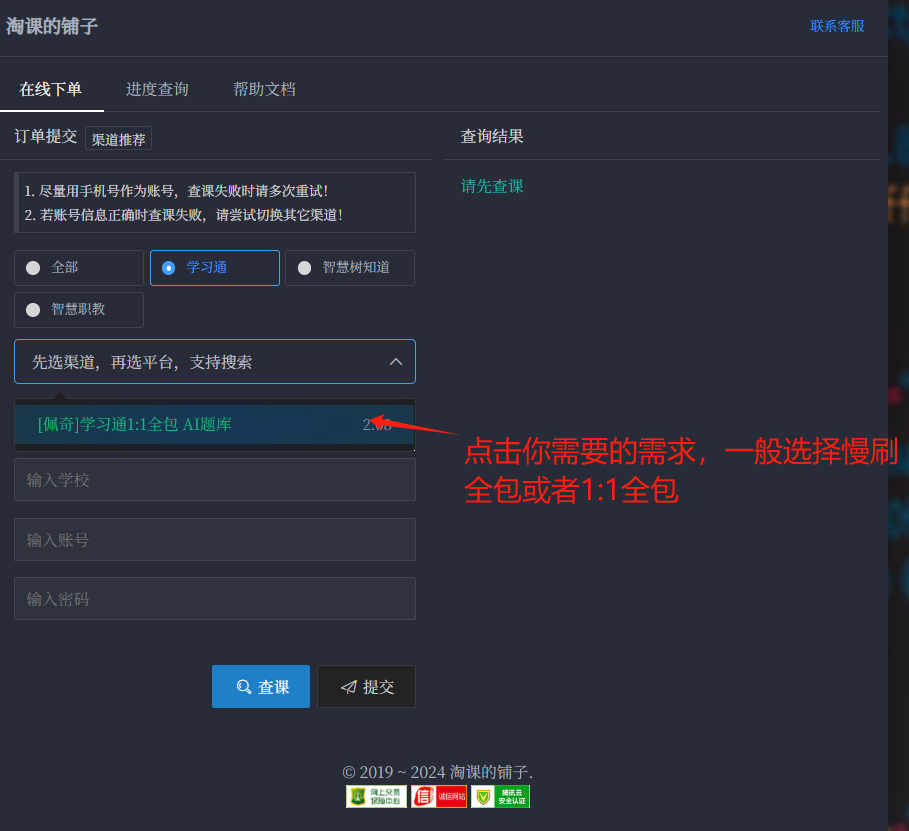Open the 网上交易保障中心 certification badge
The width and height of the screenshot is (909, 831).
coord(375,796)
